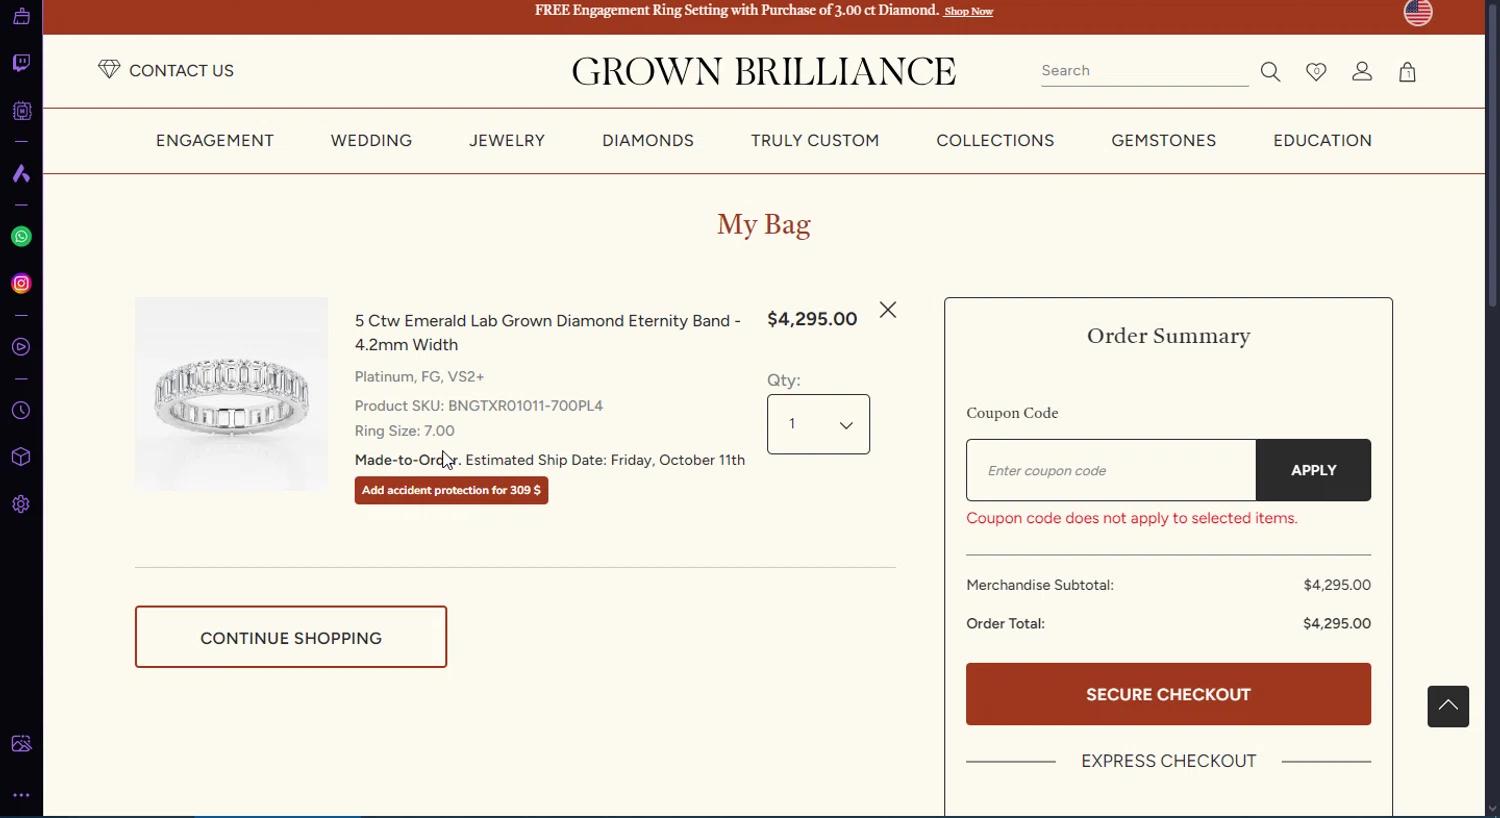Open the quantity dropdown
The width and height of the screenshot is (1500, 818).
[x=818, y=424]
